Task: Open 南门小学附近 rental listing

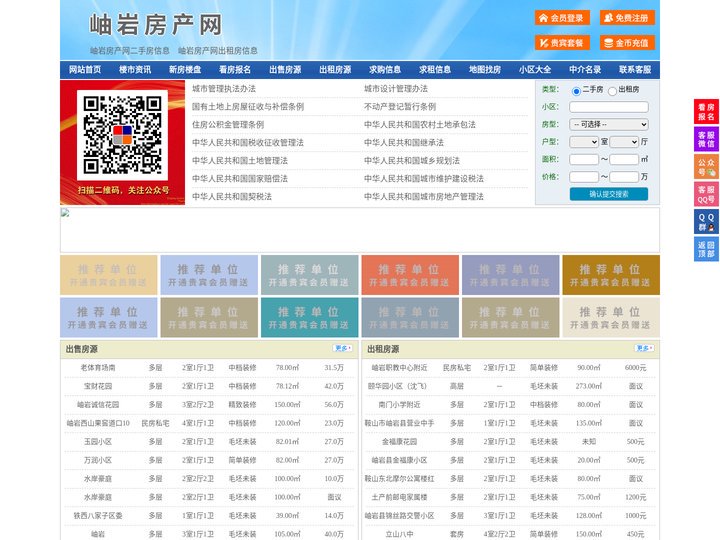Action: point(399,405)
